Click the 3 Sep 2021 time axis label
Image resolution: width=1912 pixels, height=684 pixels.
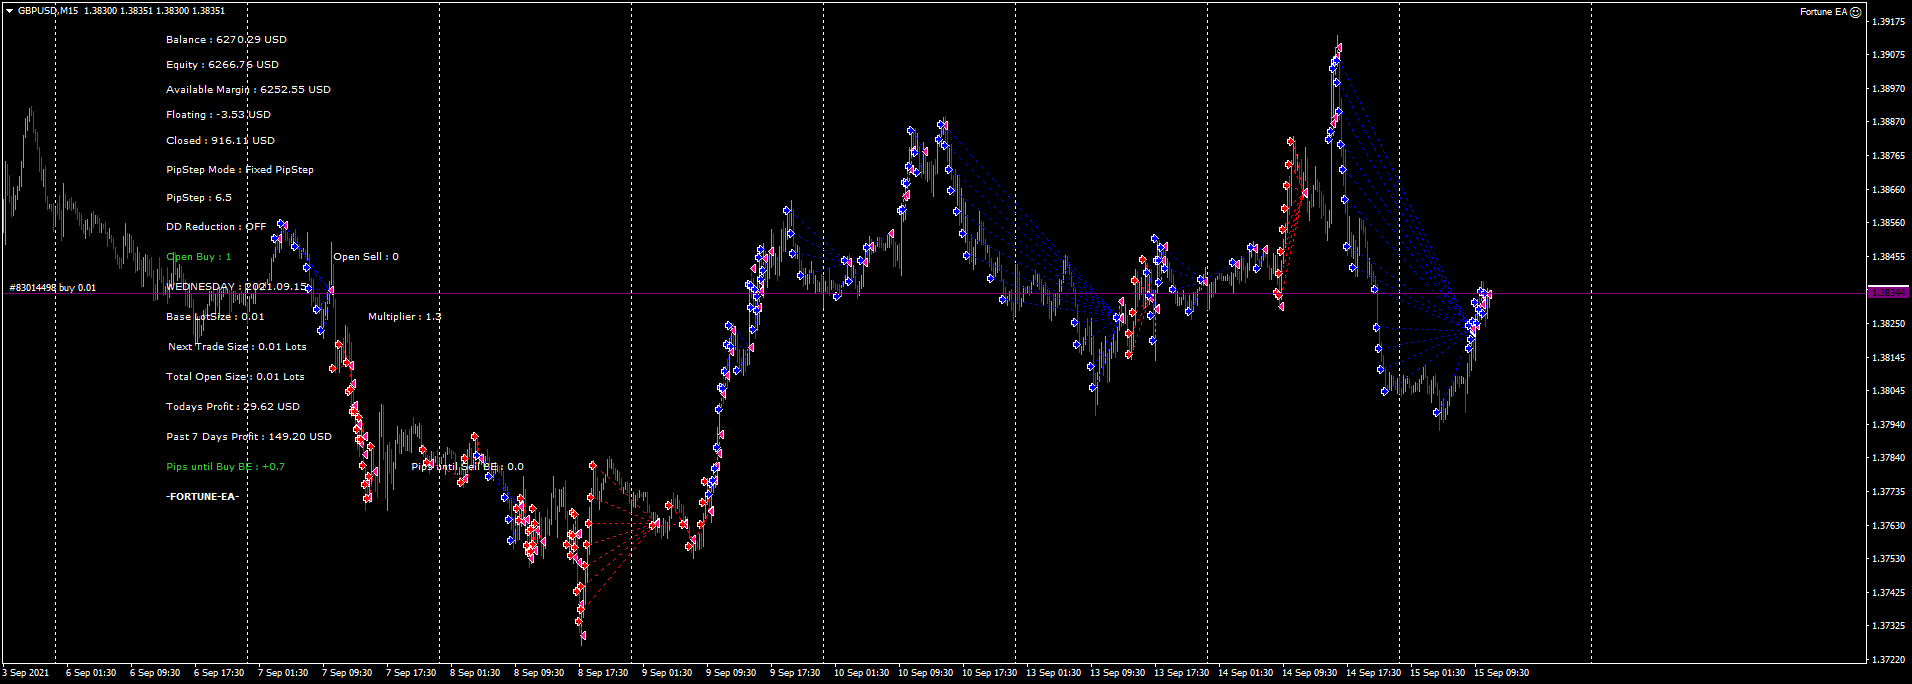point(26,673)
